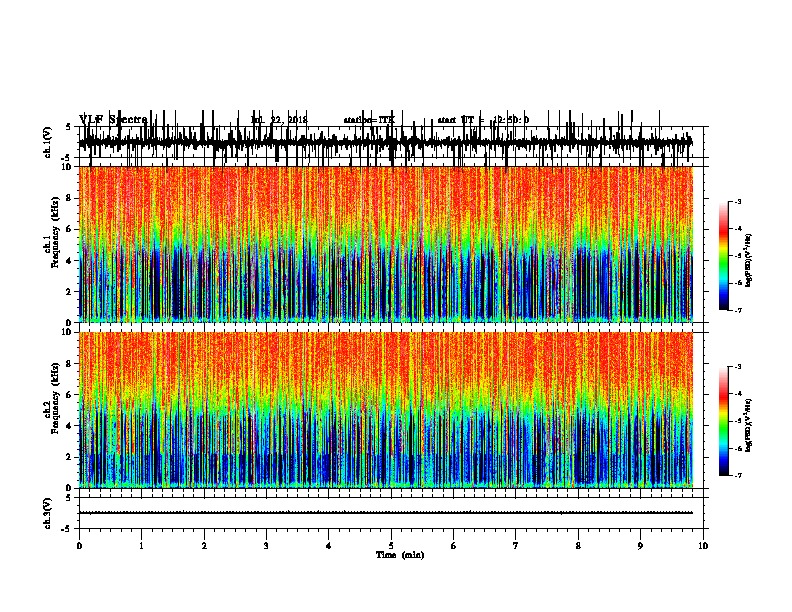This screenshot has height=612, width=792.
Task: Click the 'VLF Spectra' plot title
Action: click(113, 120)
